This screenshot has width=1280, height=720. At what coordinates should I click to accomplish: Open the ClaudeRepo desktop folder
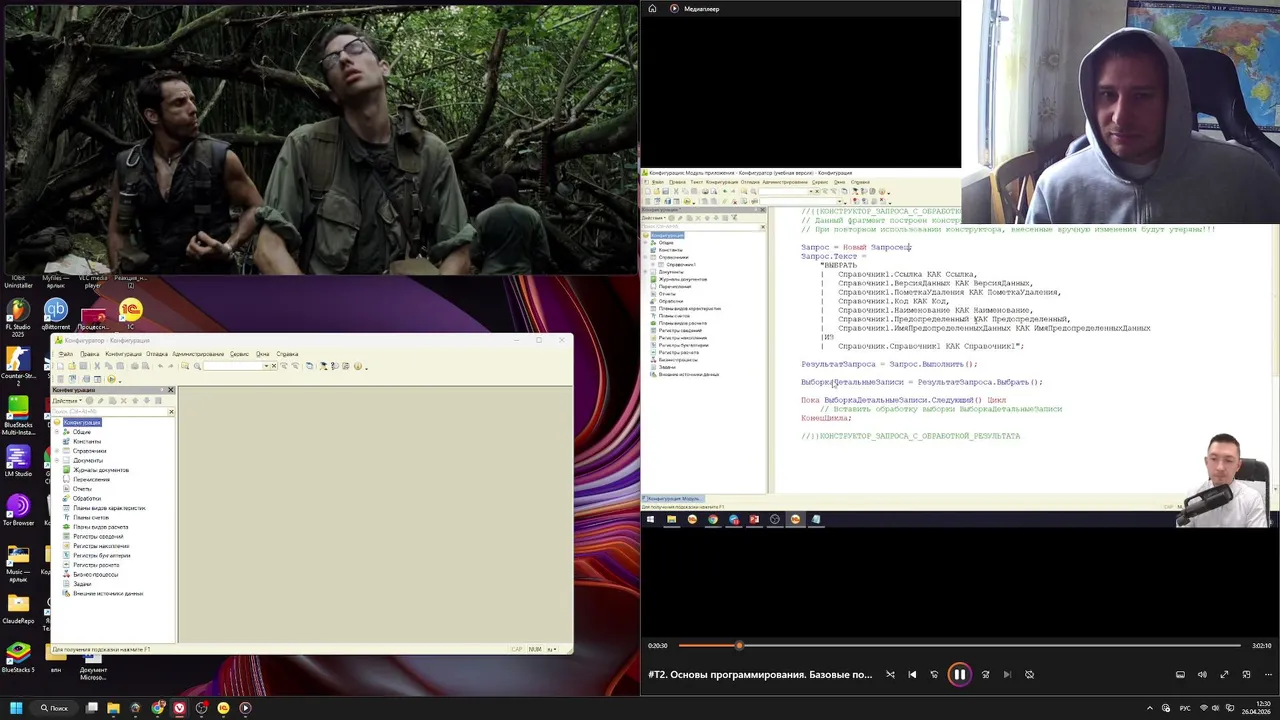[18, 608]
